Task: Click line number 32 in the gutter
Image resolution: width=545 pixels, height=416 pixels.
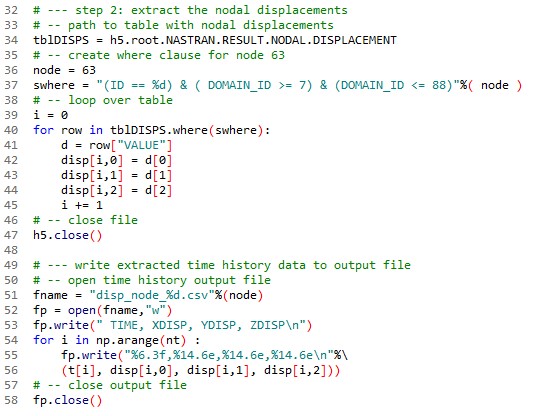Action: 11,10
